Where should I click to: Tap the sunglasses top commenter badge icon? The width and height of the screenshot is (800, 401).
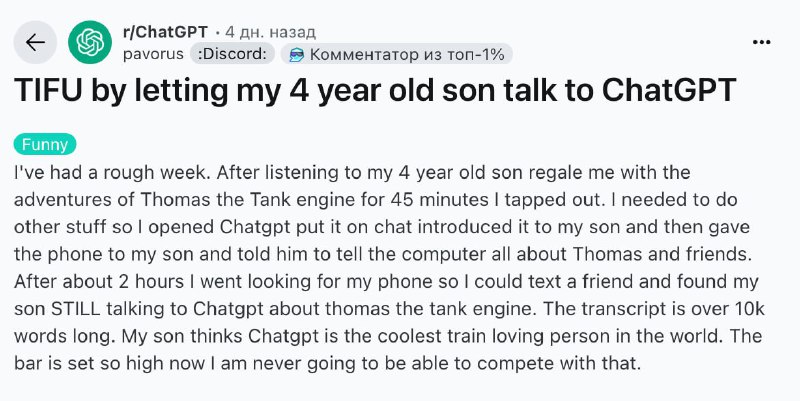pyautogui.click(x=296, y=54)
